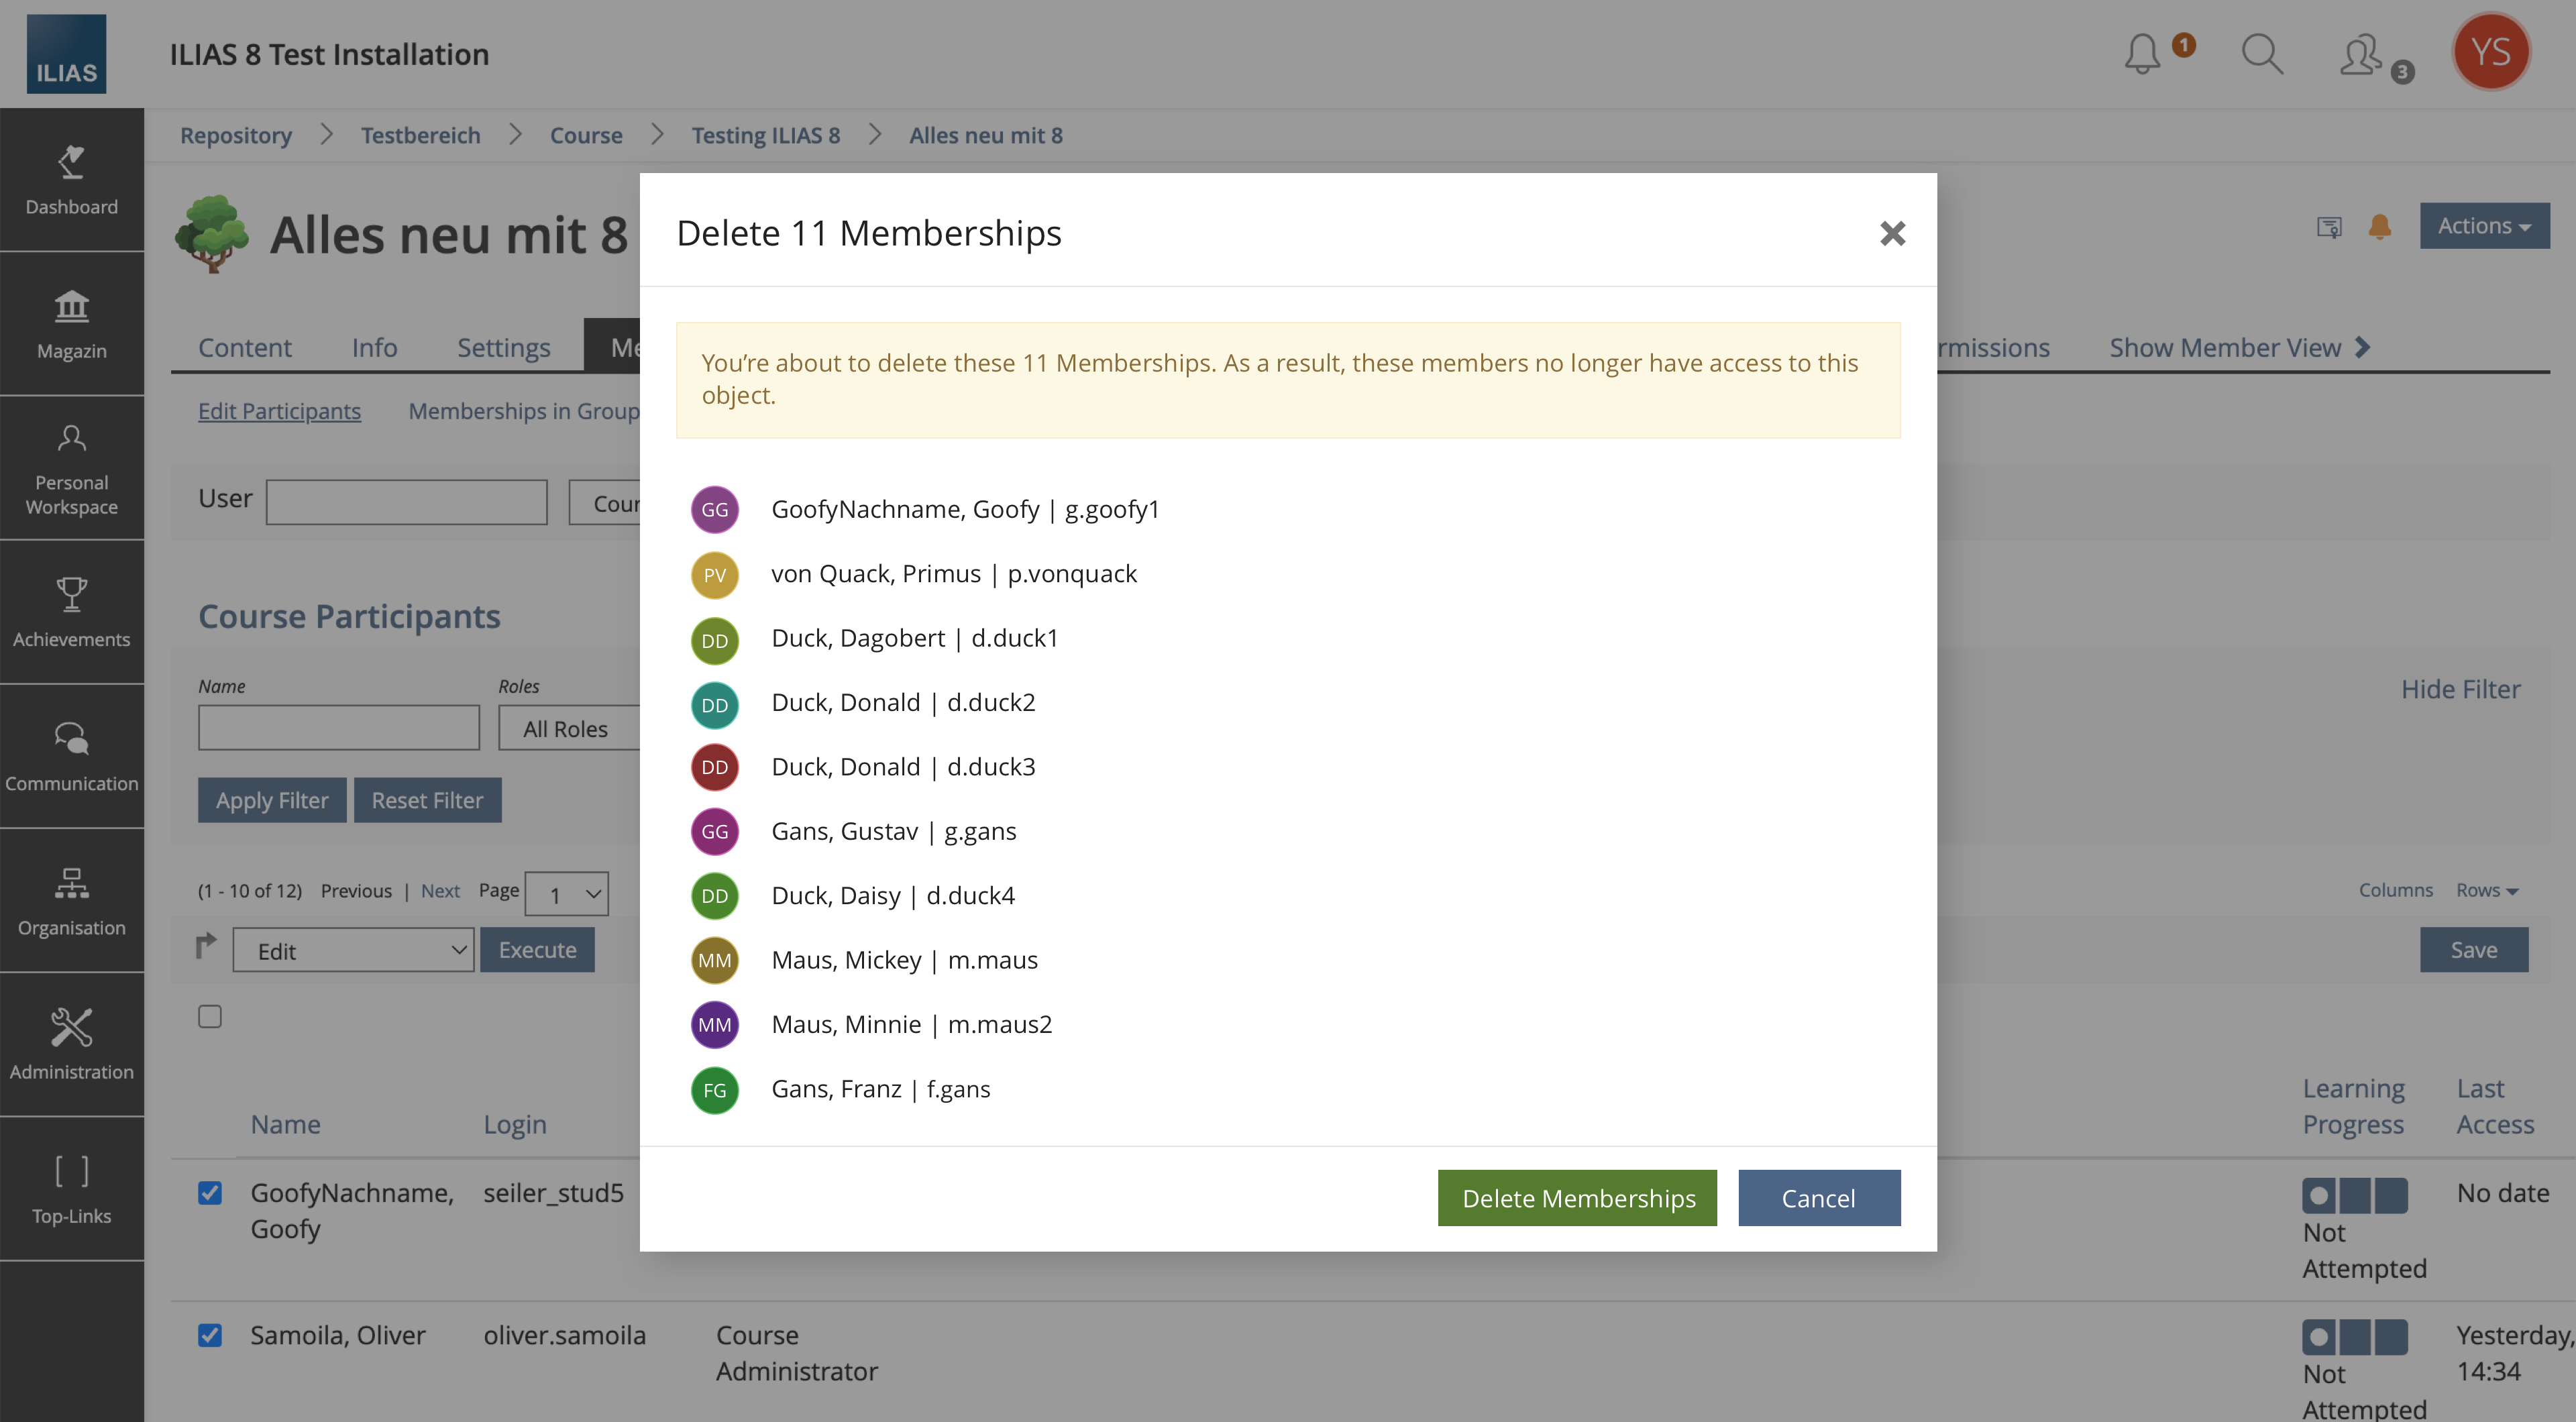Switch to the Content tab
The image size is (2576, 1422).
coord(244,347)
